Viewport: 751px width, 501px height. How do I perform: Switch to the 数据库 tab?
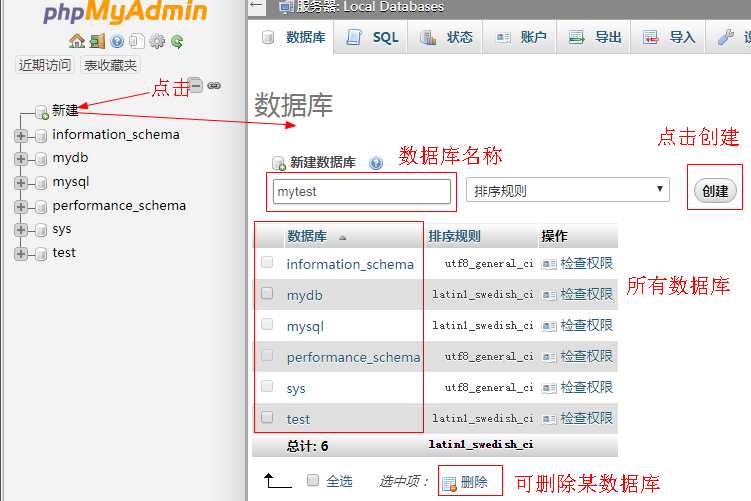[294, 37]
